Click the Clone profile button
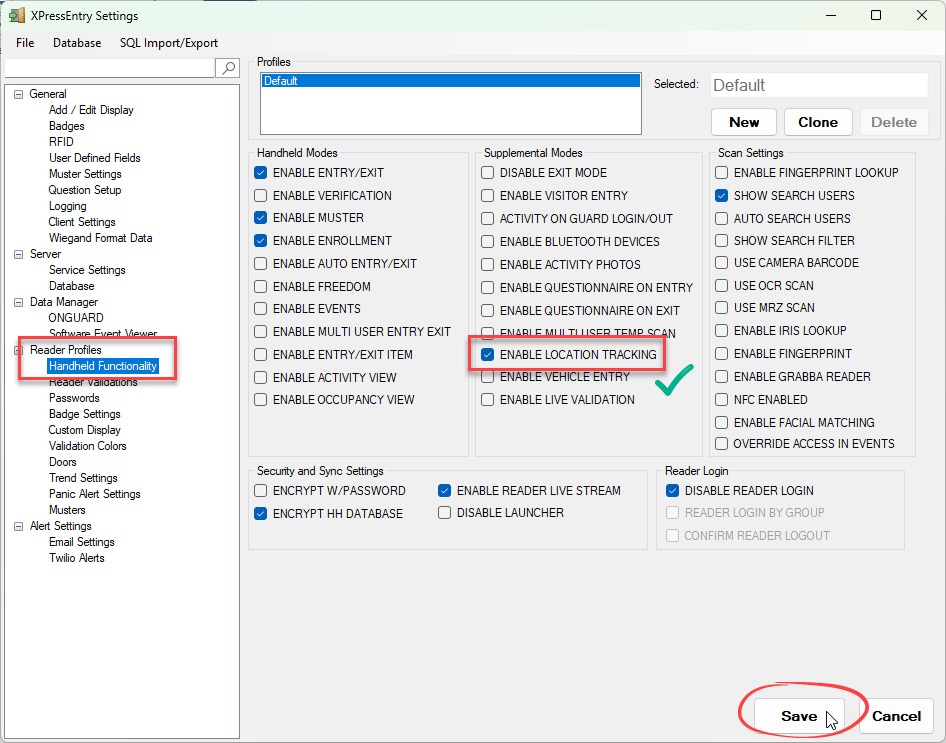The image size is (946, 743). 817,122
